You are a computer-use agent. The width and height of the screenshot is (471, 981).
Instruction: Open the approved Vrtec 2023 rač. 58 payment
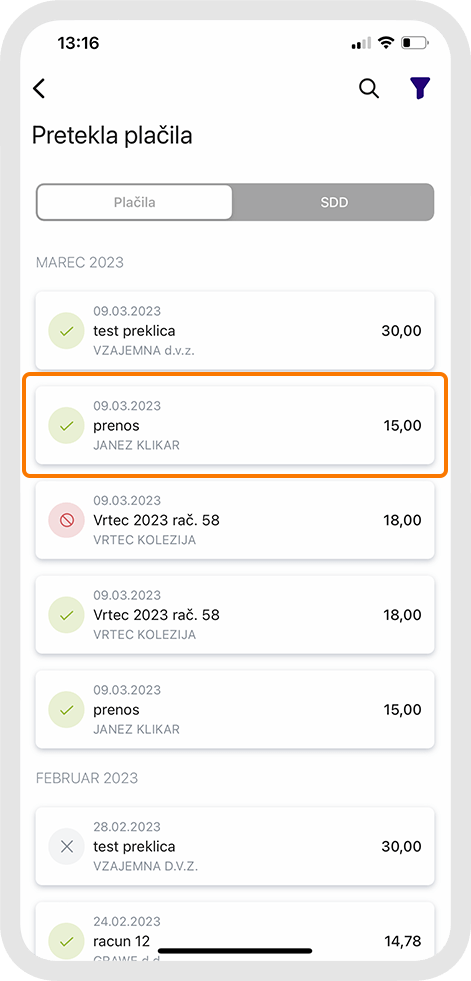[x=235, y=615]
